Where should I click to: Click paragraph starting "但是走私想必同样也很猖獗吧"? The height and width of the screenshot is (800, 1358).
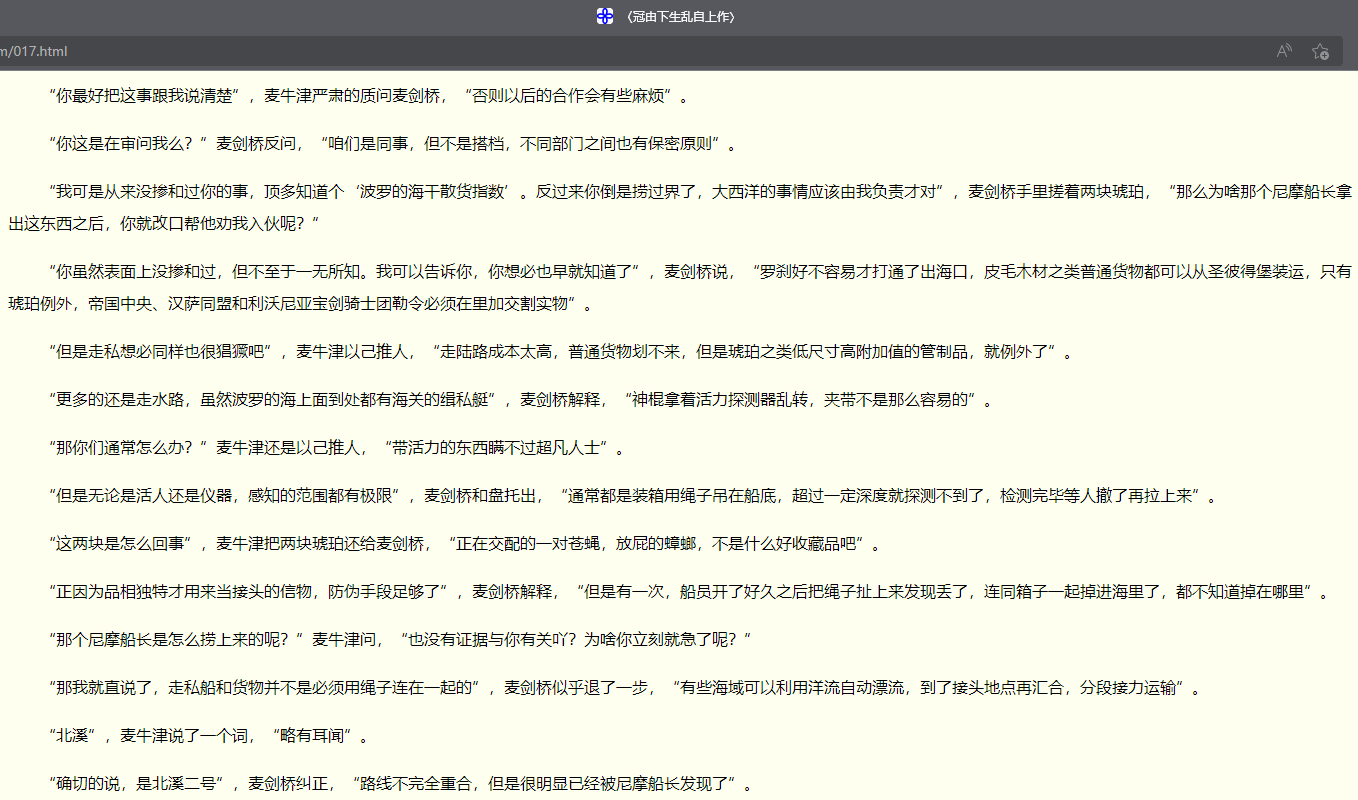561,352
